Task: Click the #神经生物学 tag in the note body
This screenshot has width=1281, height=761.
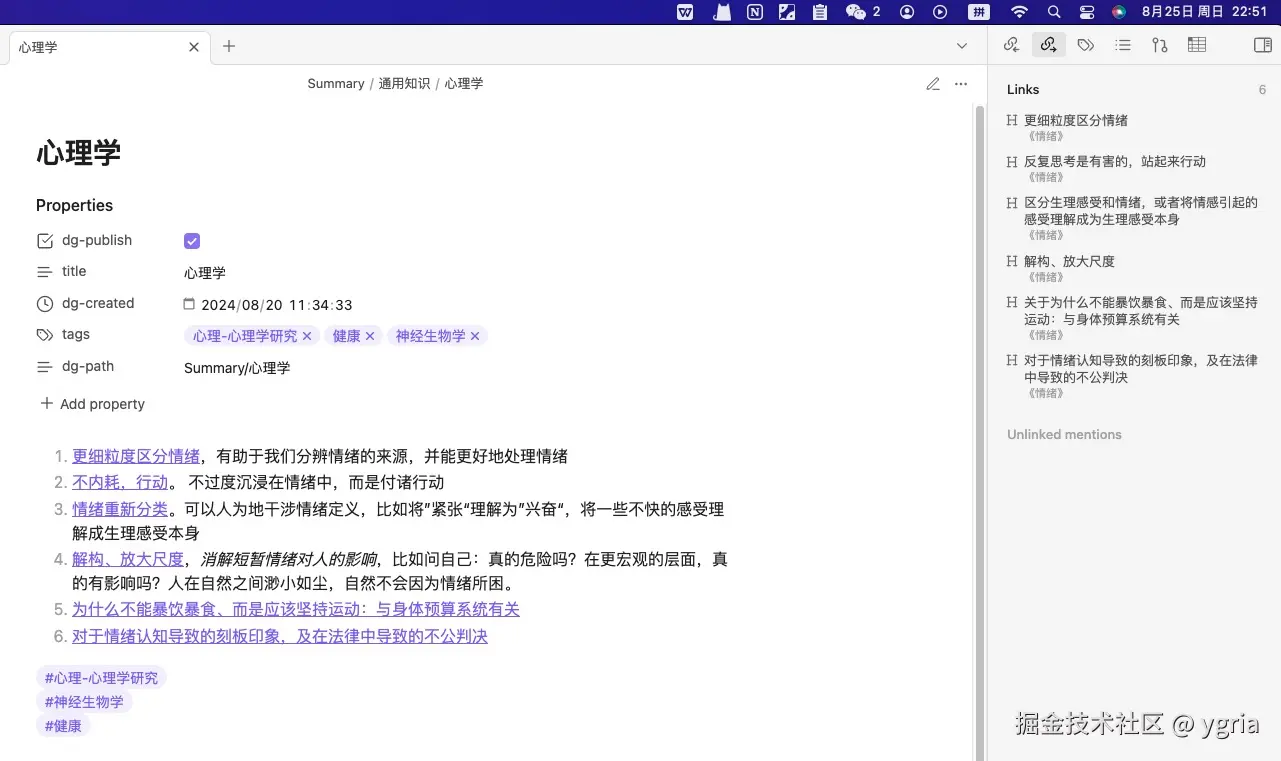Action: [x=84, y=702]
